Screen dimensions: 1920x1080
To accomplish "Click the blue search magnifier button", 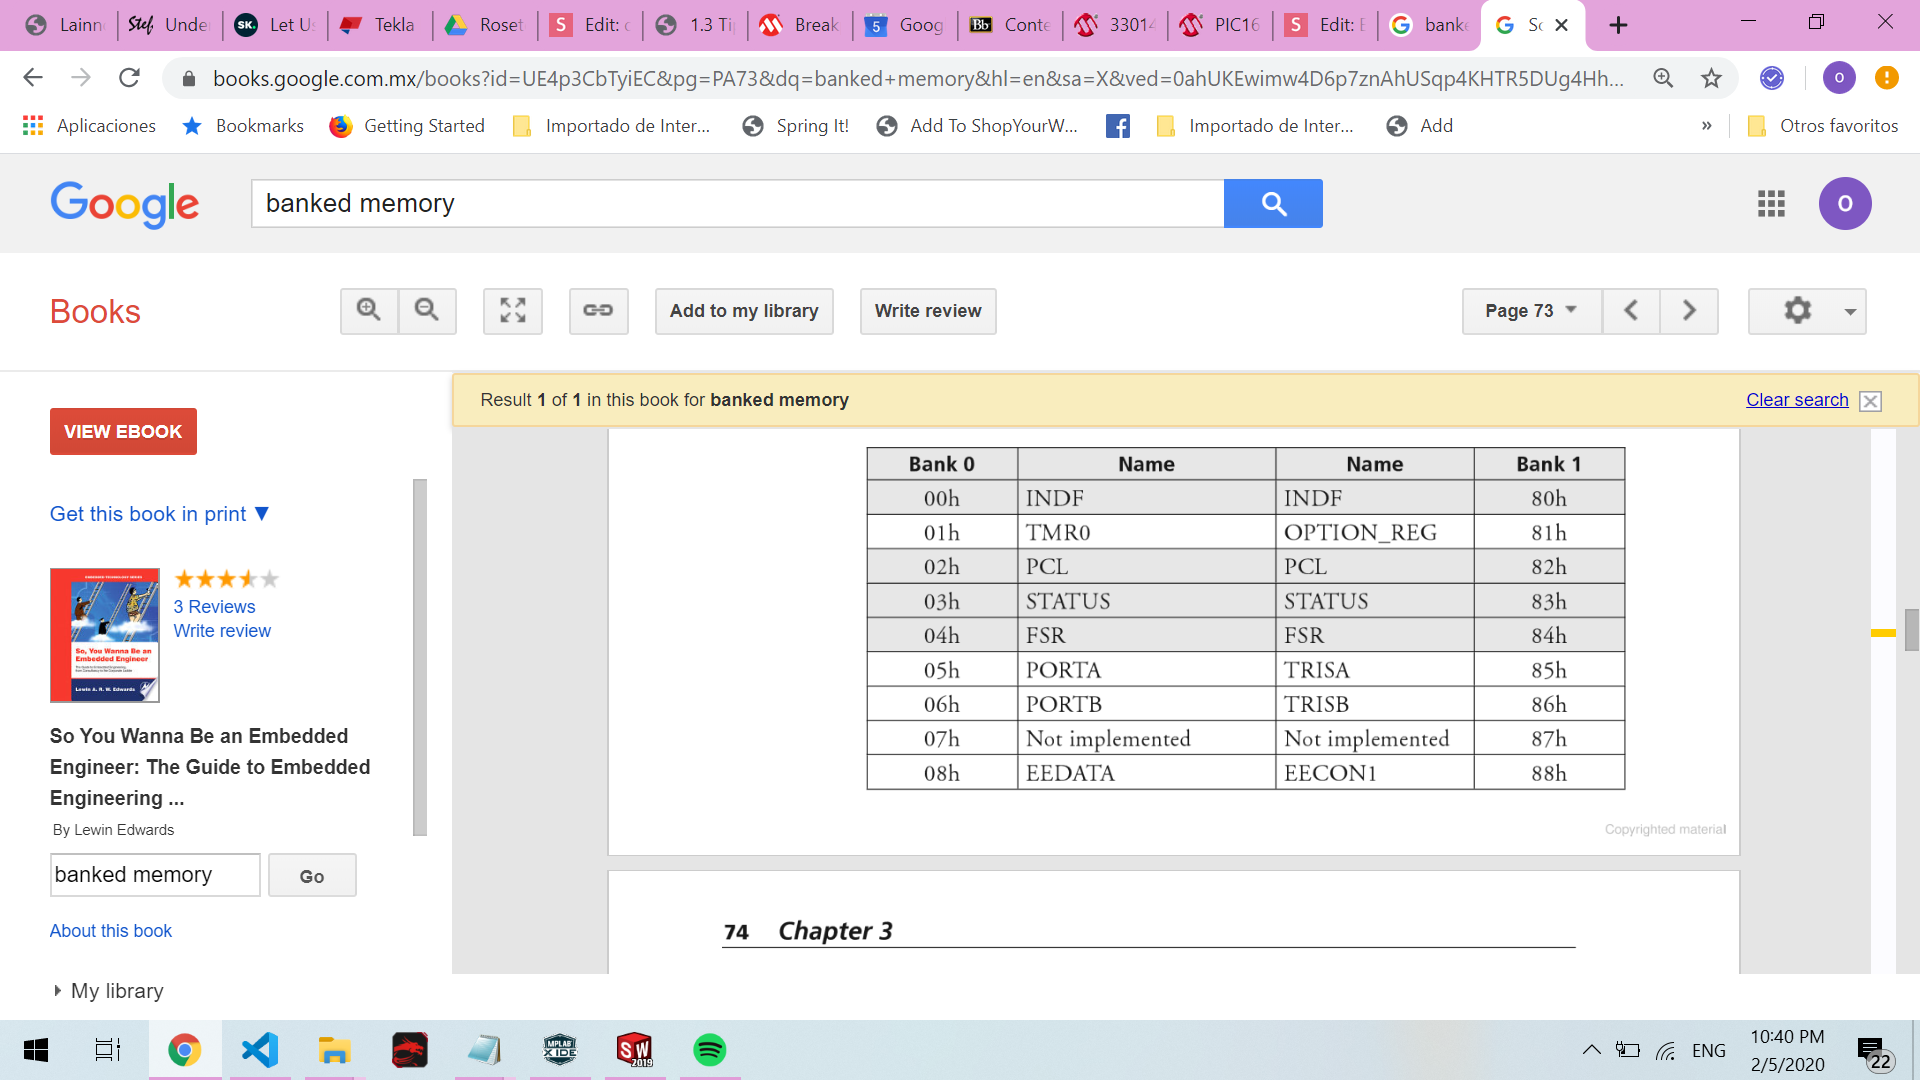I will 1273,204.
